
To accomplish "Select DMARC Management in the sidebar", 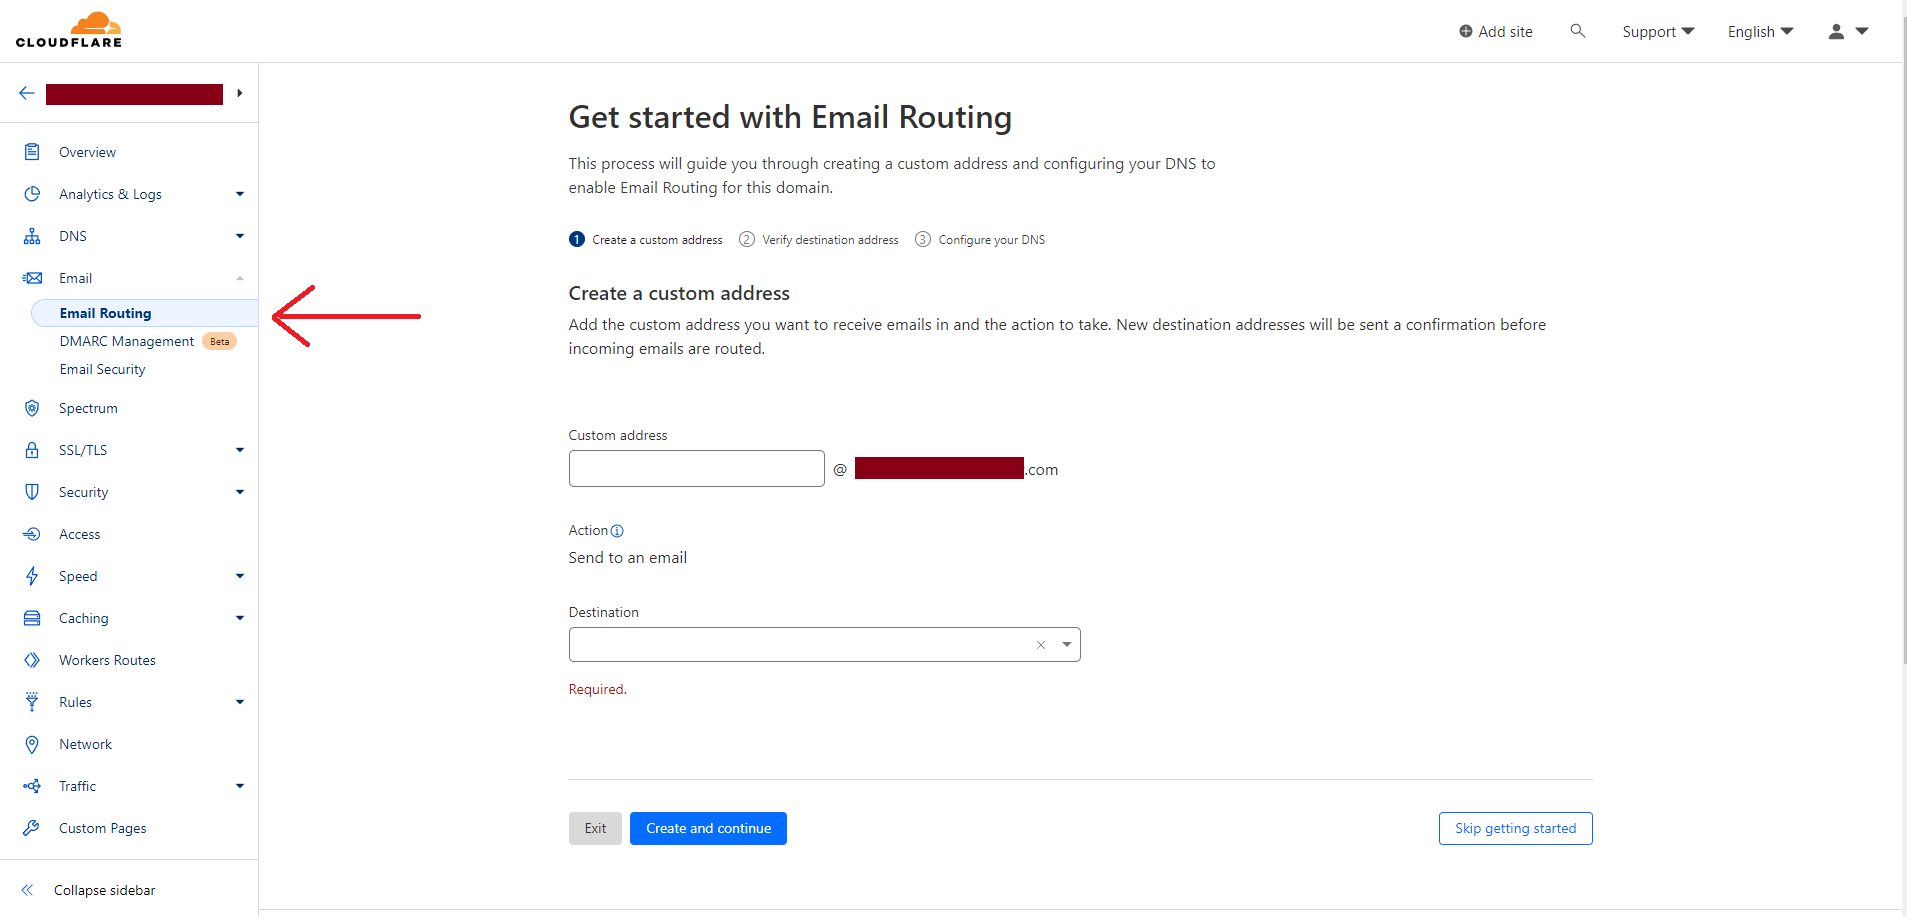I will tap(126, 341).
